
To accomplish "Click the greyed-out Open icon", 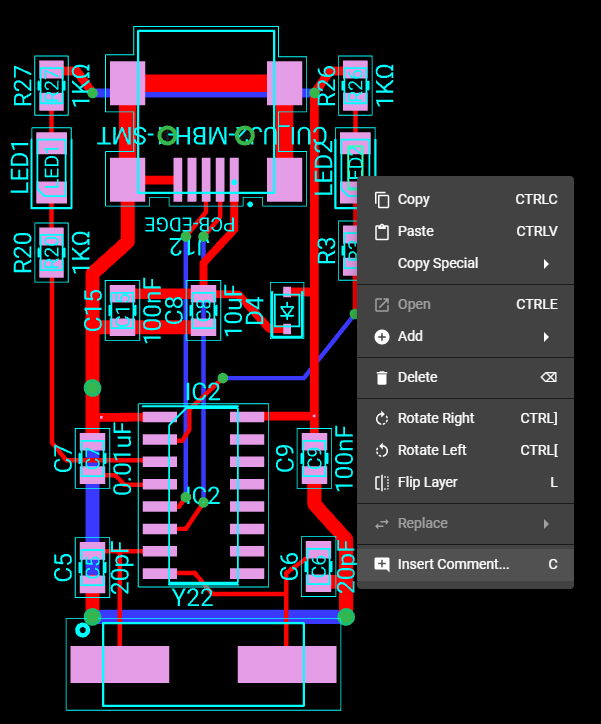I will tap(382, 304).
